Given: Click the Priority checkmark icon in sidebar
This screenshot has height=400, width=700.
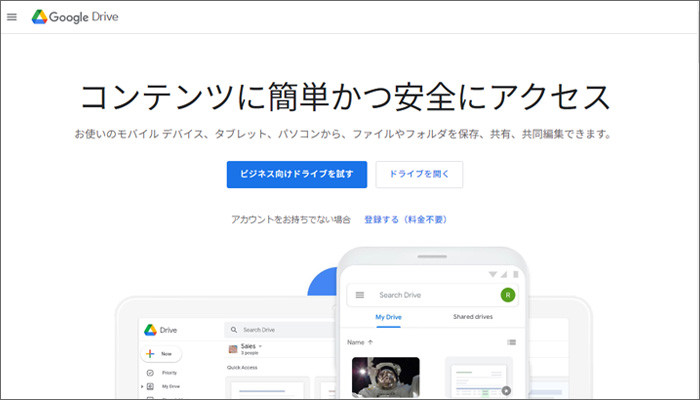Looking at the screenshot, I should [150, 373].
